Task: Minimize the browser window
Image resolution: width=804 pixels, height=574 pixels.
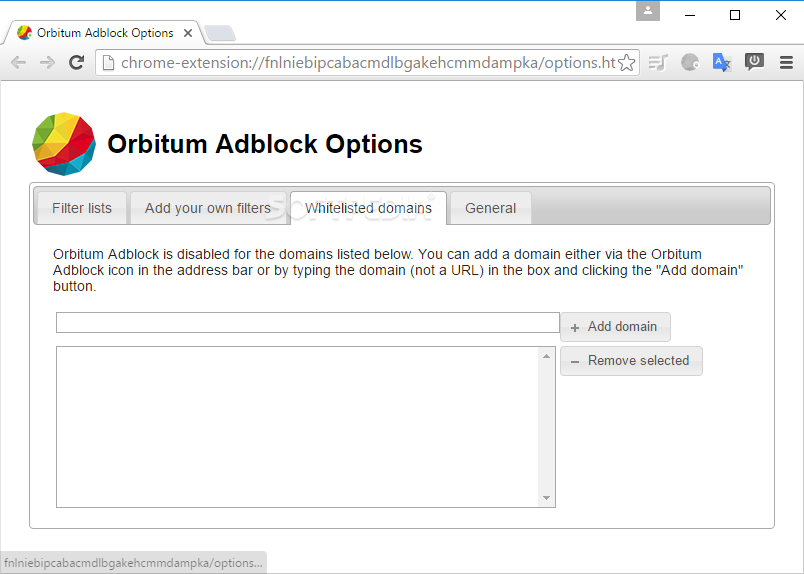Action: [x=690, y=15]
